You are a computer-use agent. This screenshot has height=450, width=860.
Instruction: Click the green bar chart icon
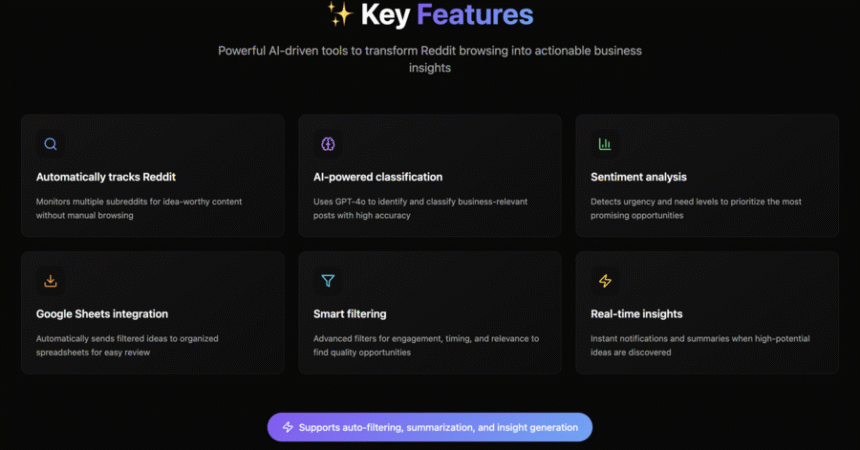(x=605, y=144)
